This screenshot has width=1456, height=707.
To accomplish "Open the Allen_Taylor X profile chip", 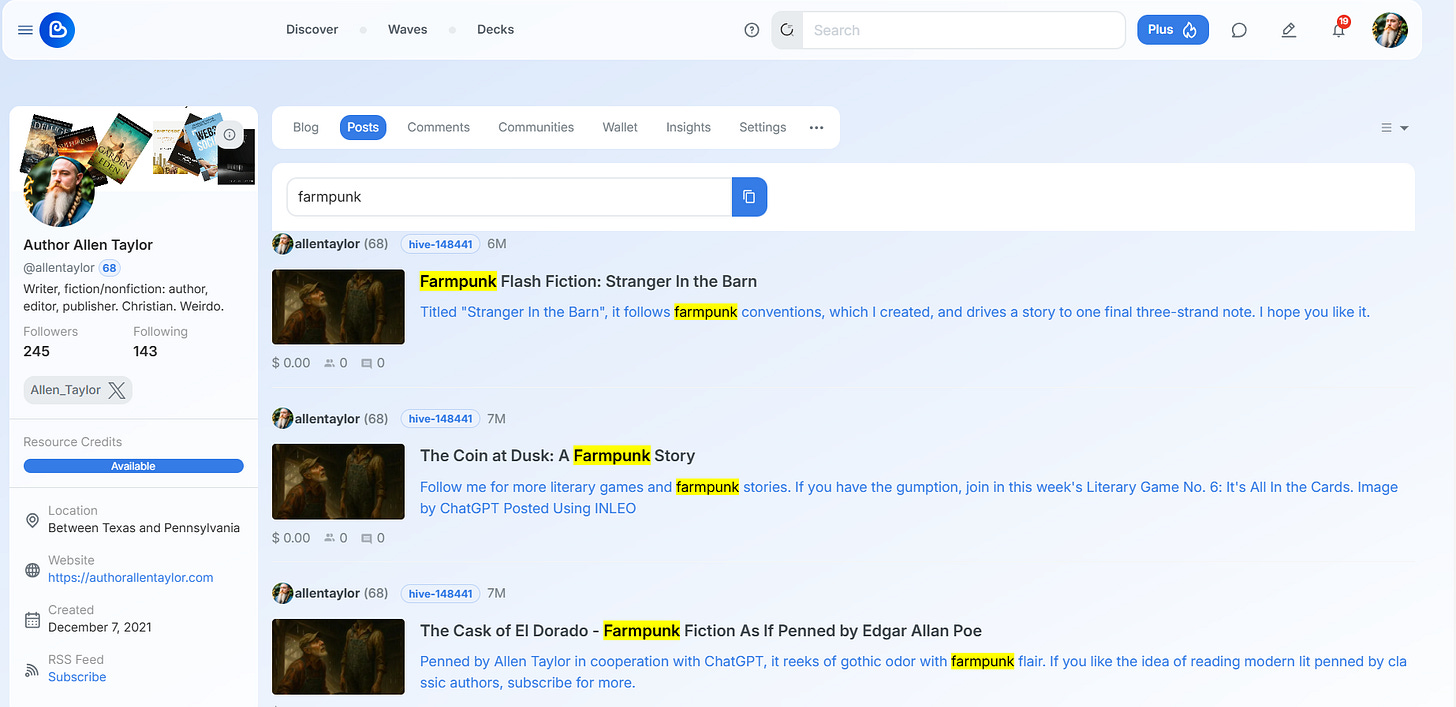I will (78, 390).
